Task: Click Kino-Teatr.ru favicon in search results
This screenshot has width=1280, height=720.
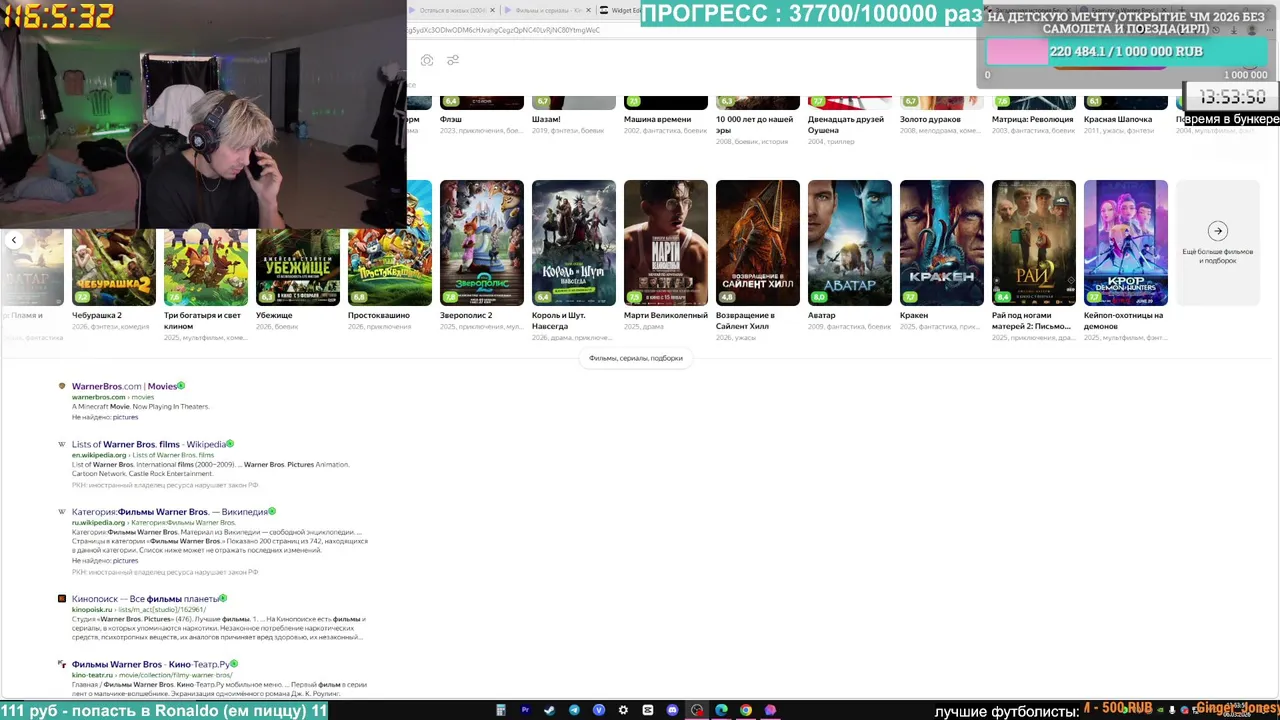Action: coord(62,664)
